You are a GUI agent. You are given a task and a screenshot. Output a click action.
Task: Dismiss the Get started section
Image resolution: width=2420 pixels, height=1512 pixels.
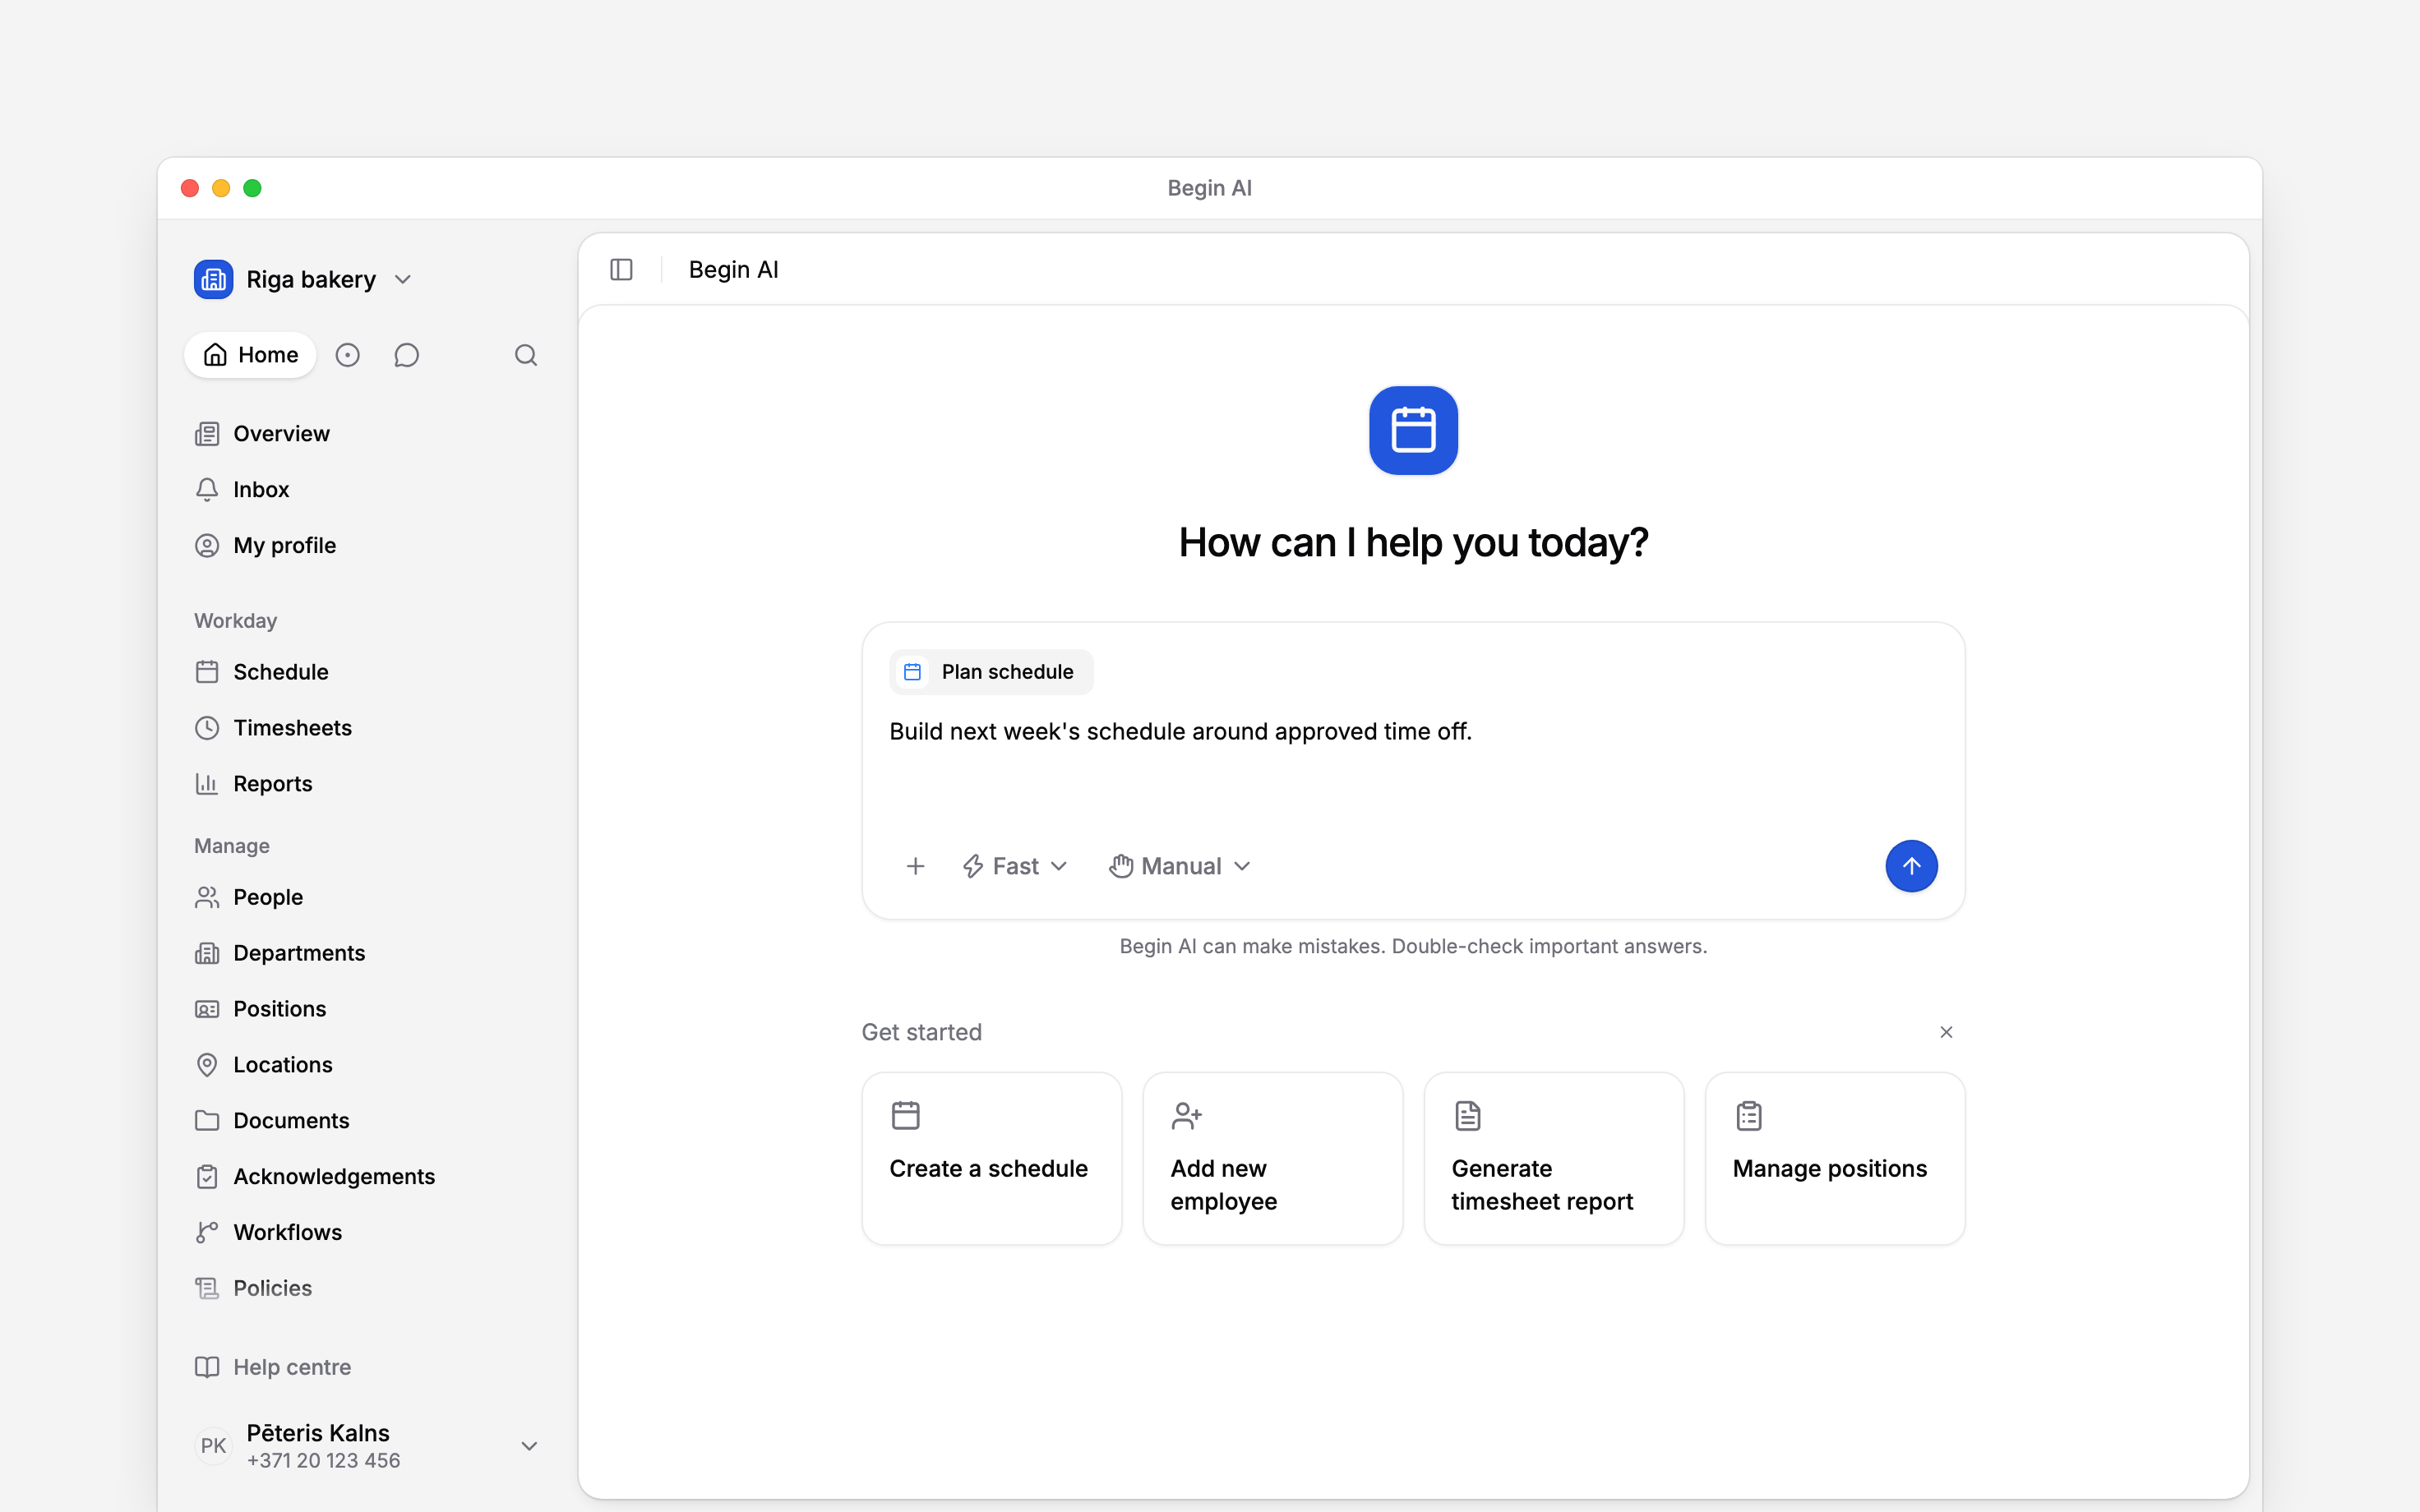pyautogui.click(x=1946, y=1032)
